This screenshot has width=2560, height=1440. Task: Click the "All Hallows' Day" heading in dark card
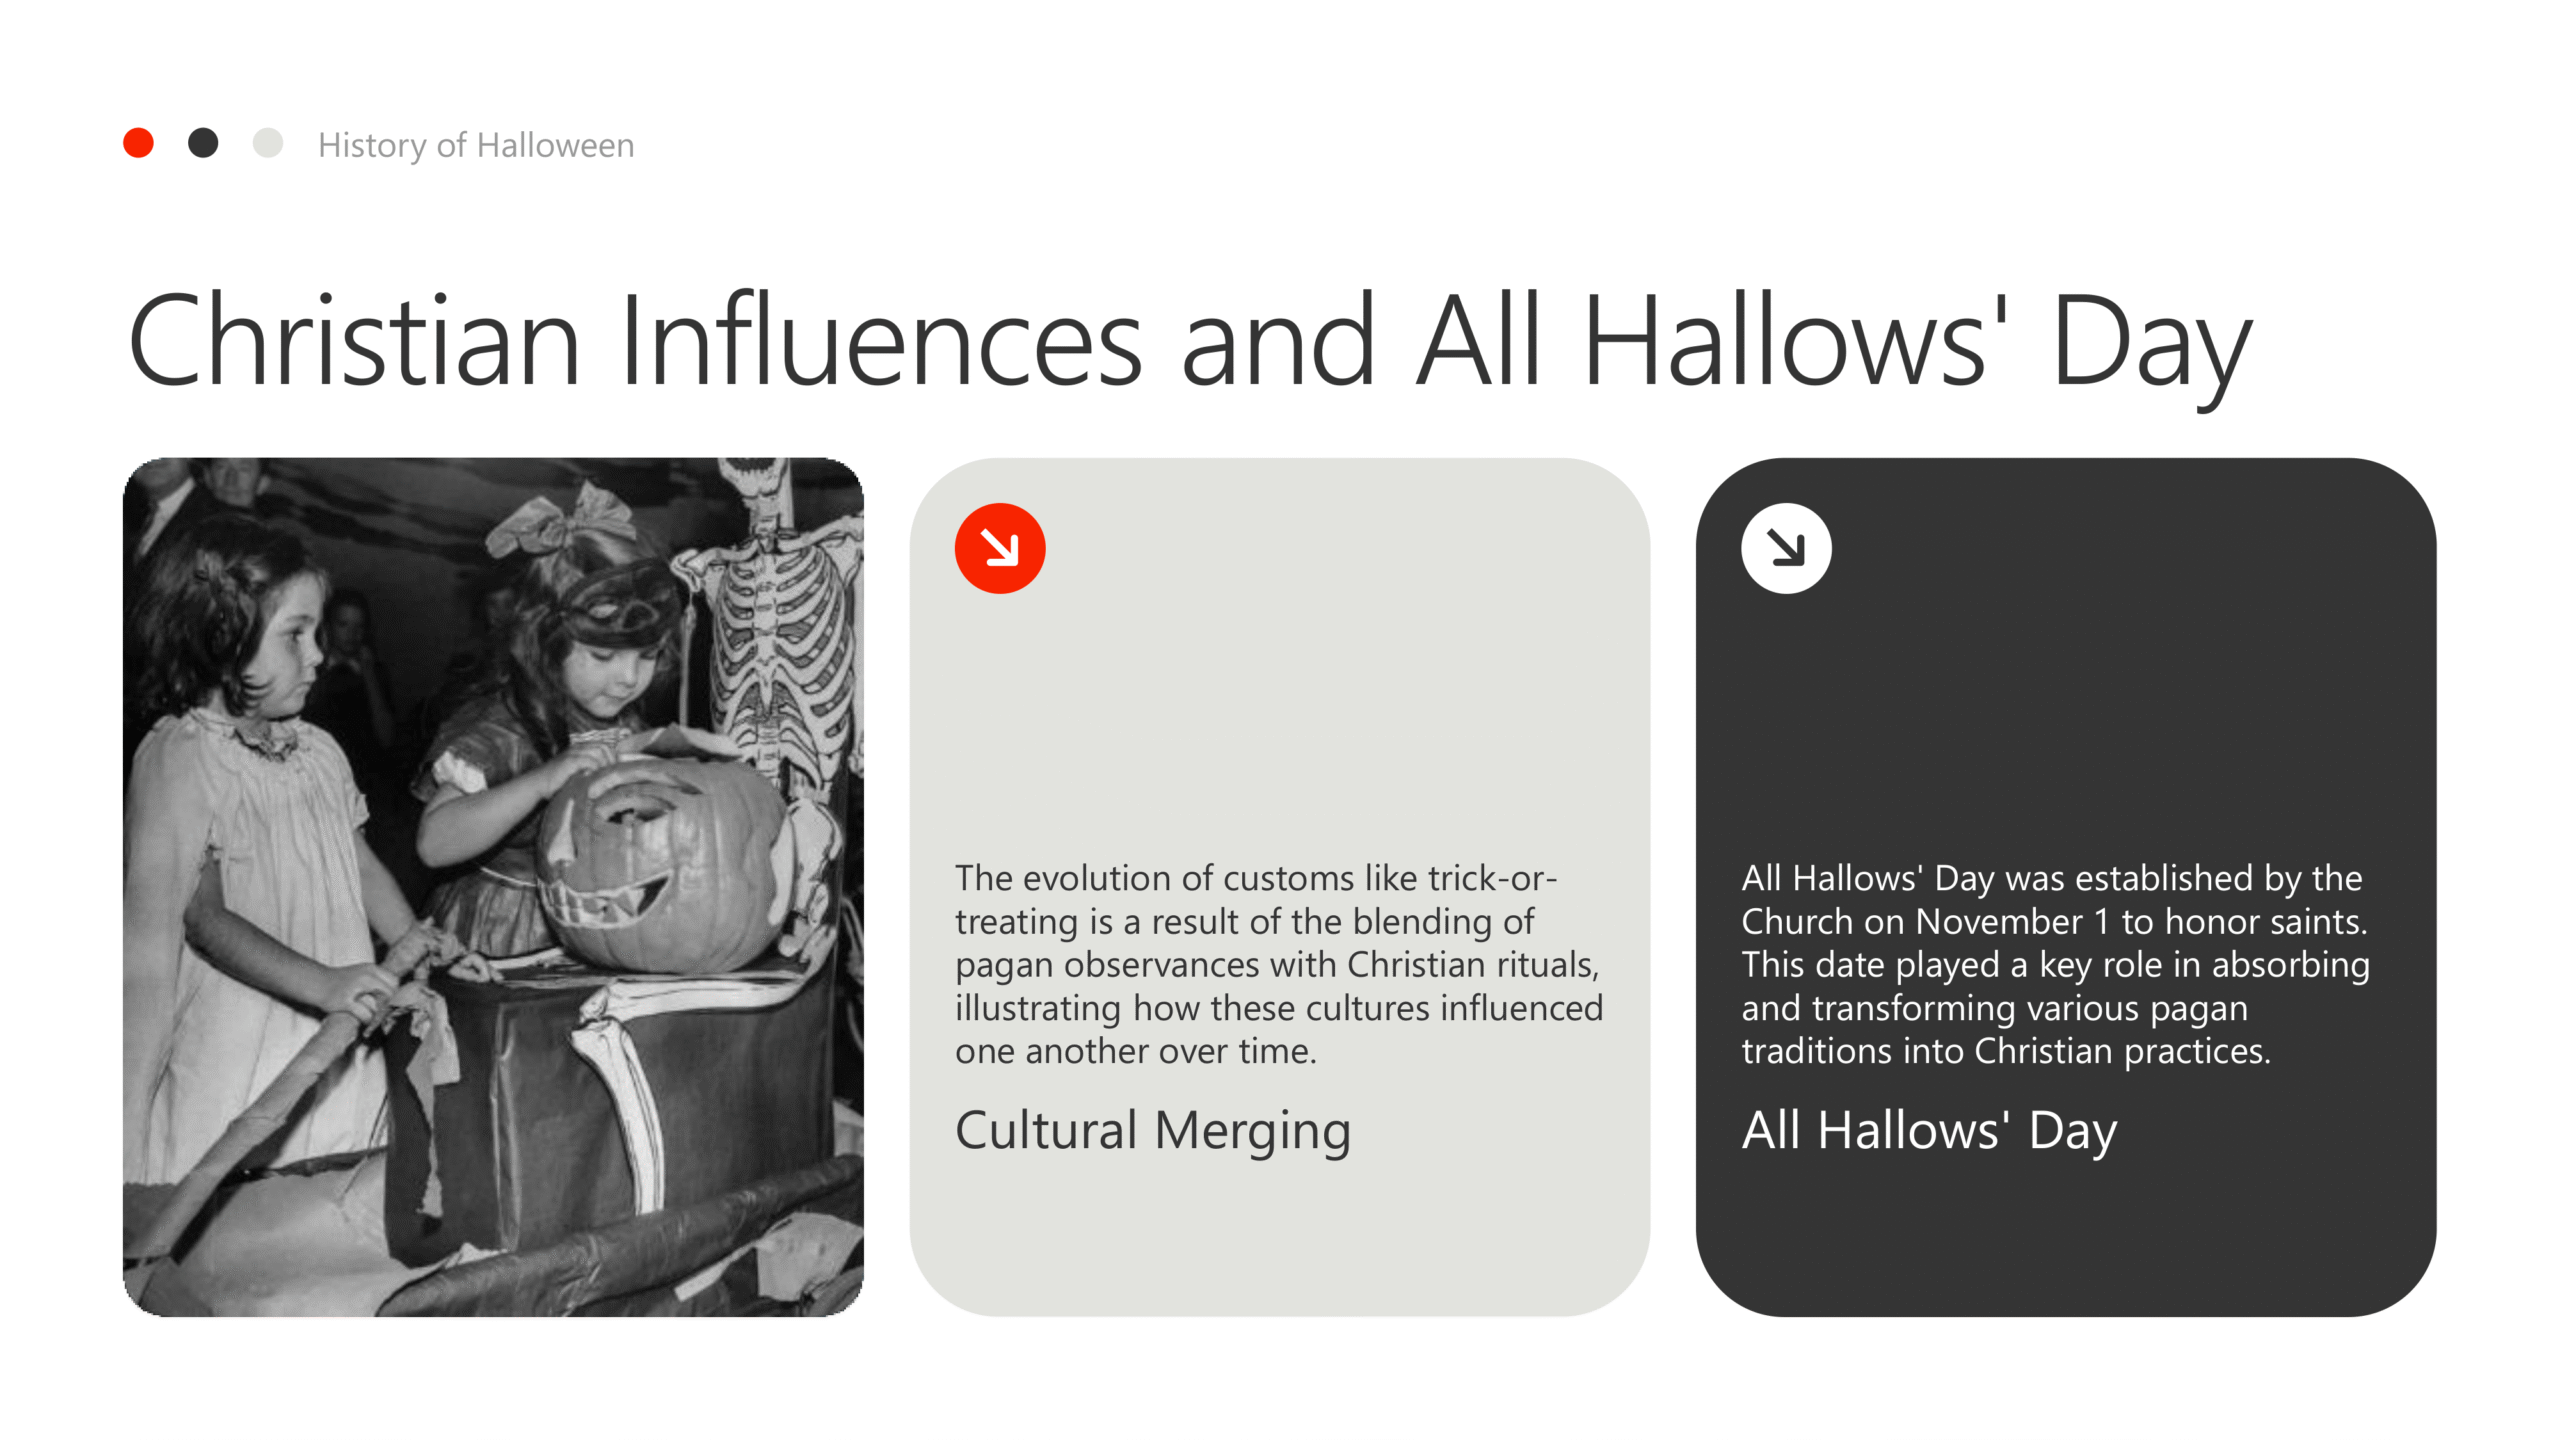tap(1929, 1130)
